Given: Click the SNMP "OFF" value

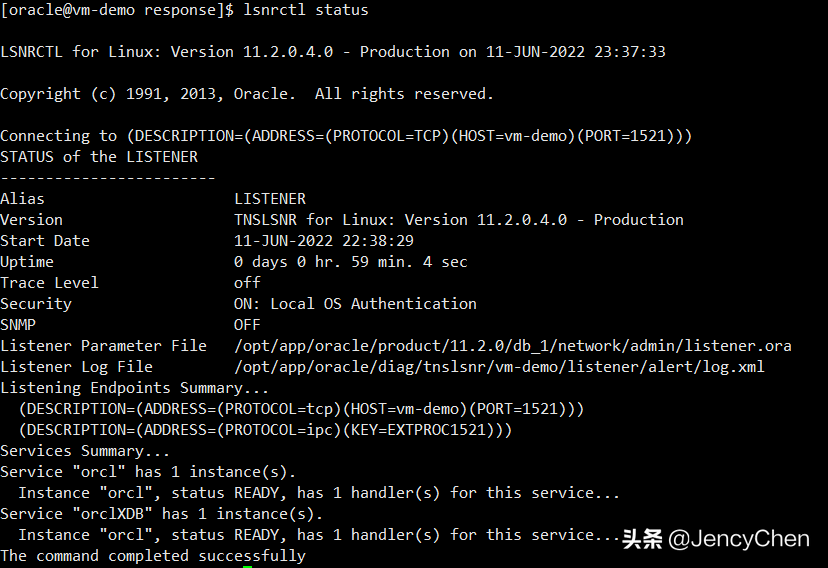Looking at the screenshot, I should (x=247, y=325).
